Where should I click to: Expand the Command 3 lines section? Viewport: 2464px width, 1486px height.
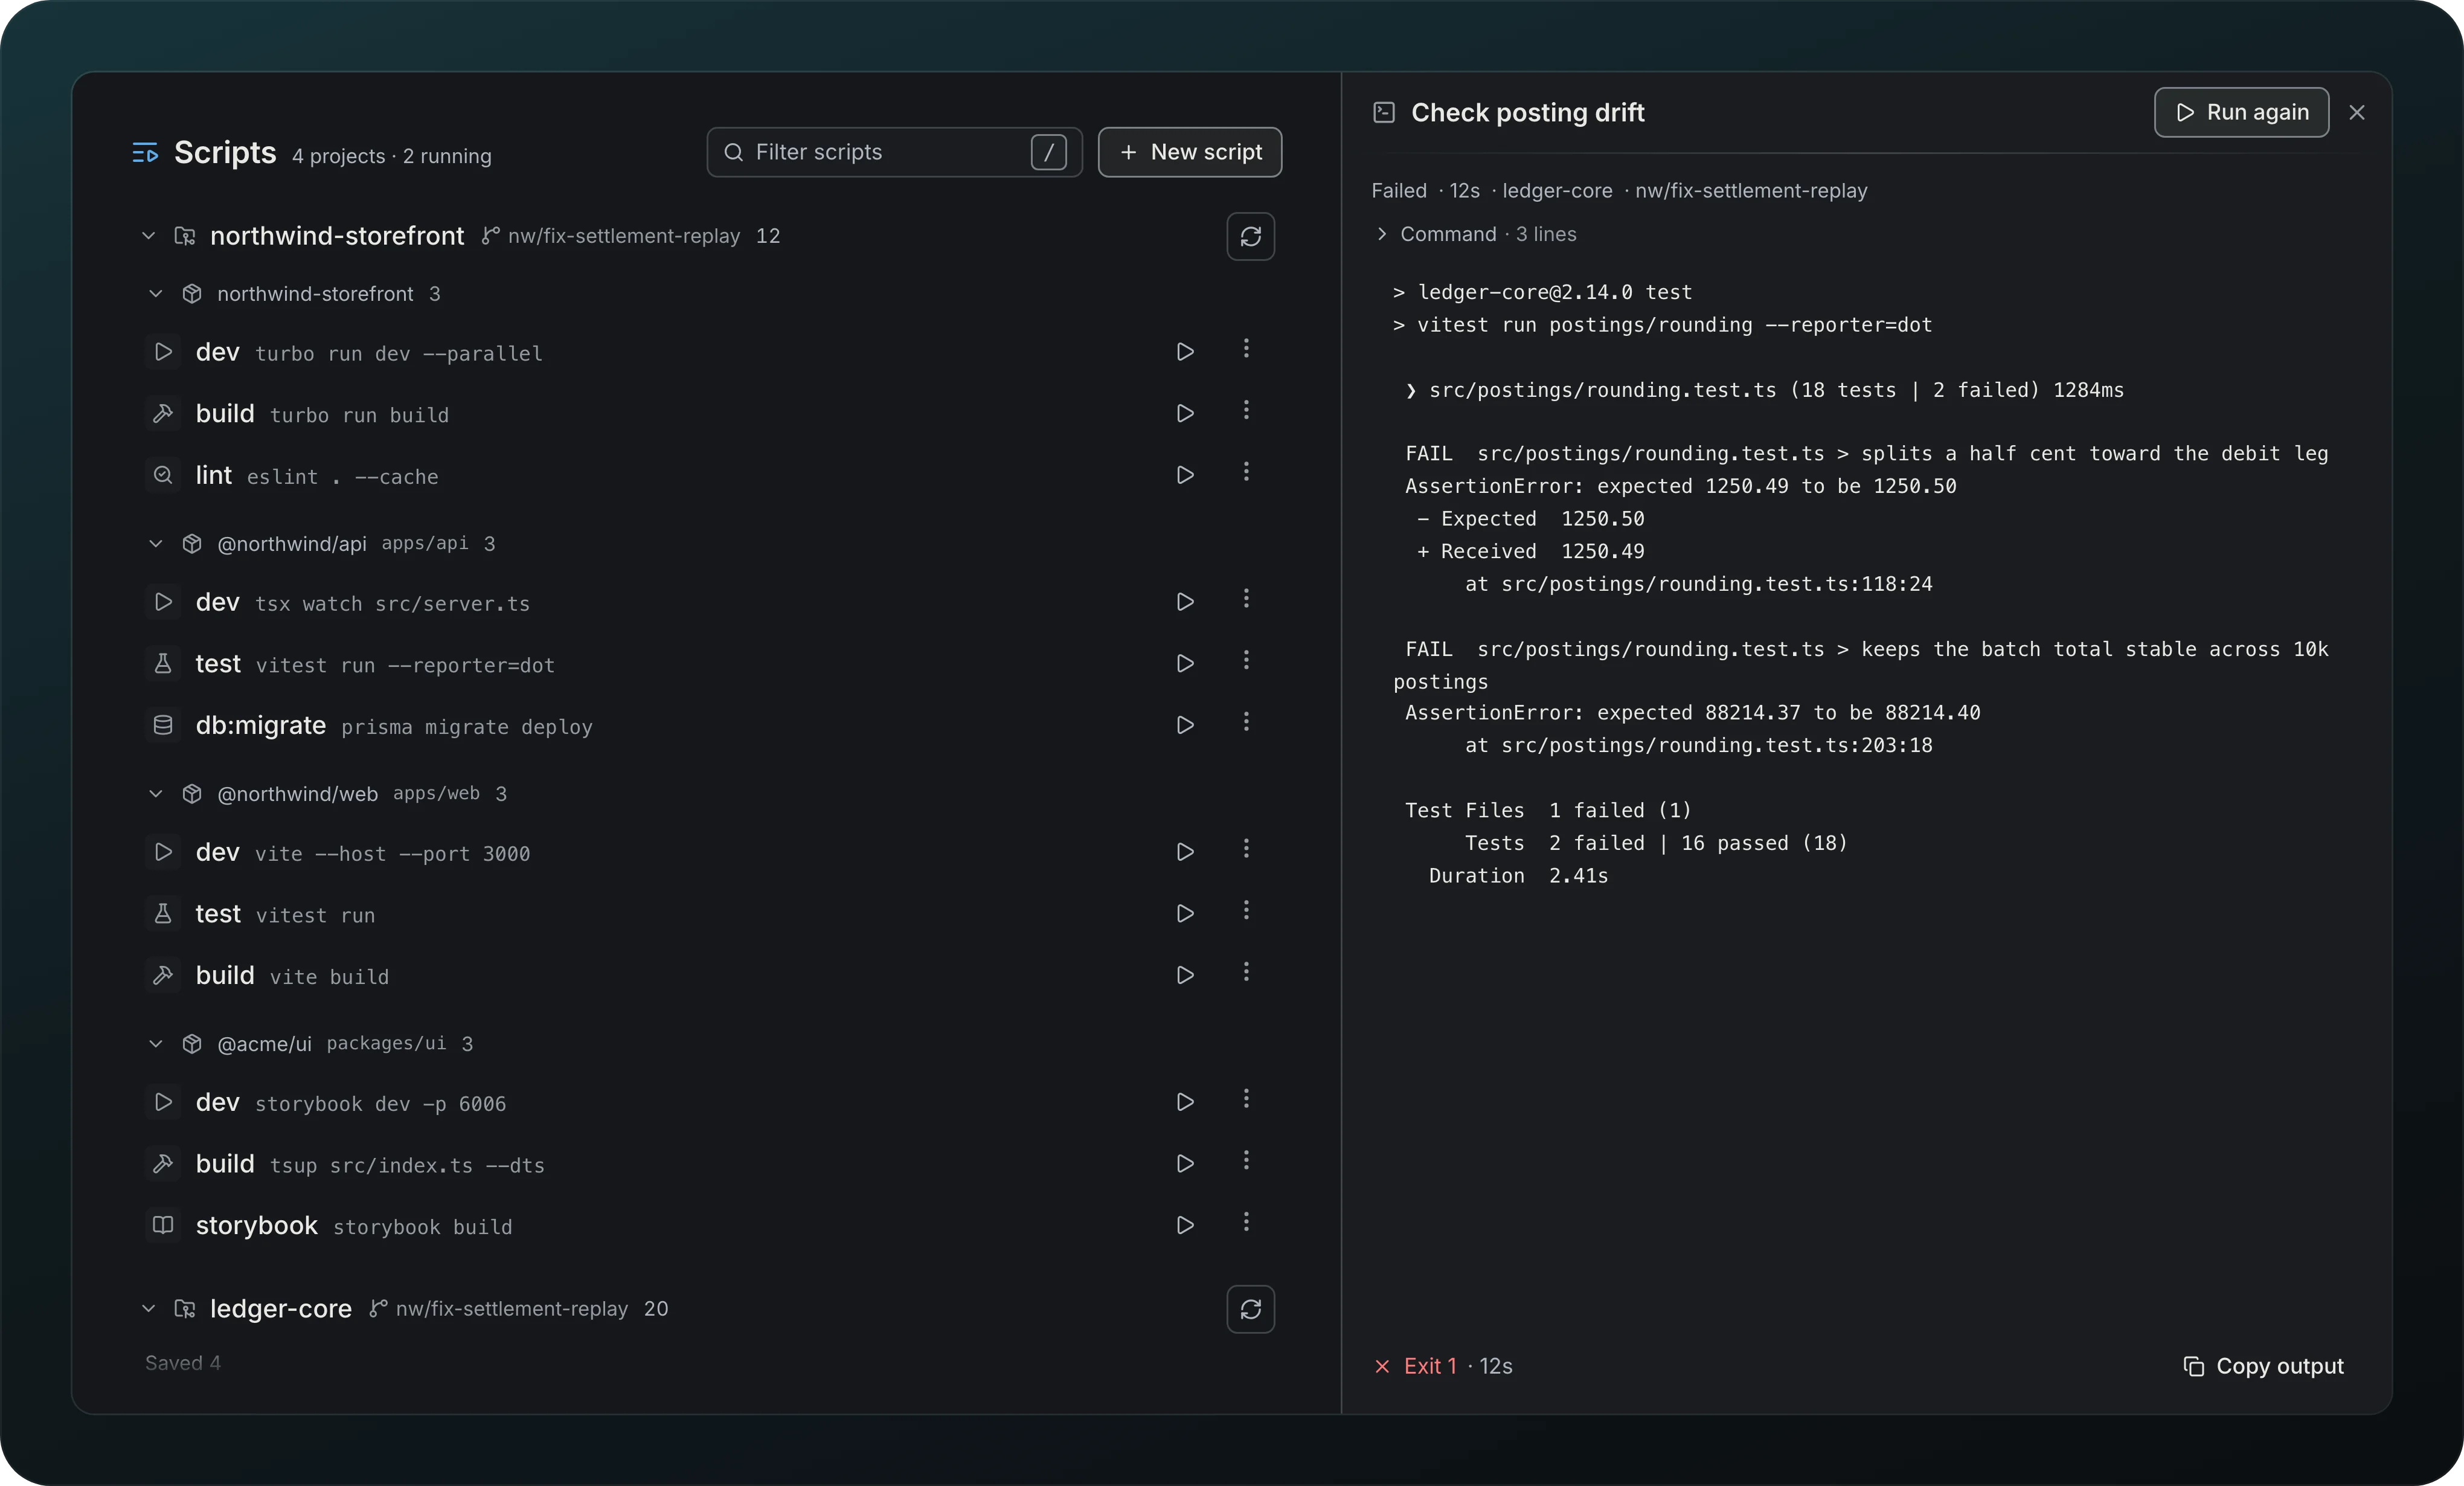click(x=1476, y=234)
